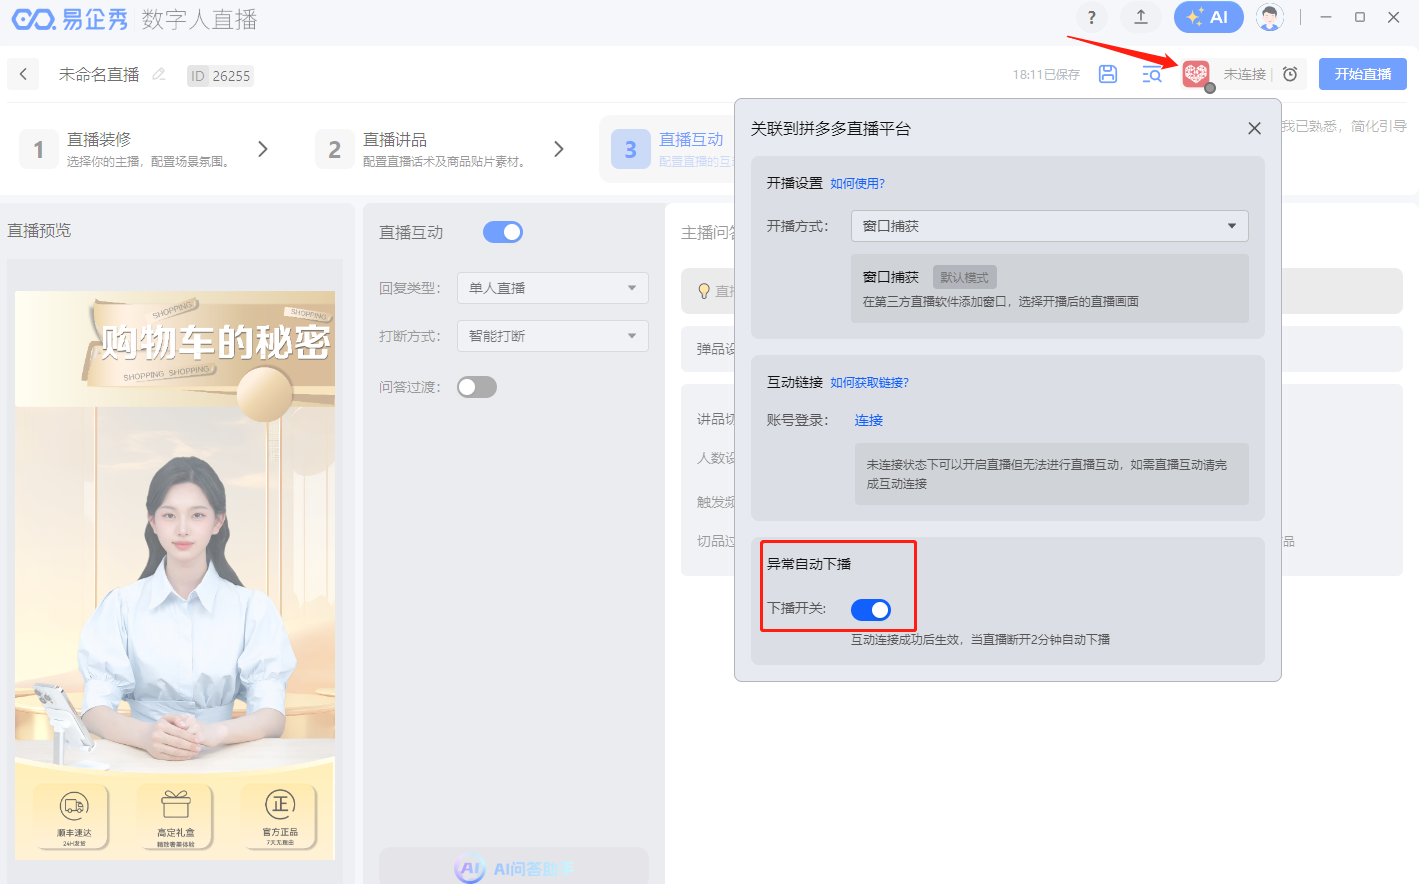Save the project with the disk icon
The width and height of the screenshot is (1419, 884).
(1108, 74)
